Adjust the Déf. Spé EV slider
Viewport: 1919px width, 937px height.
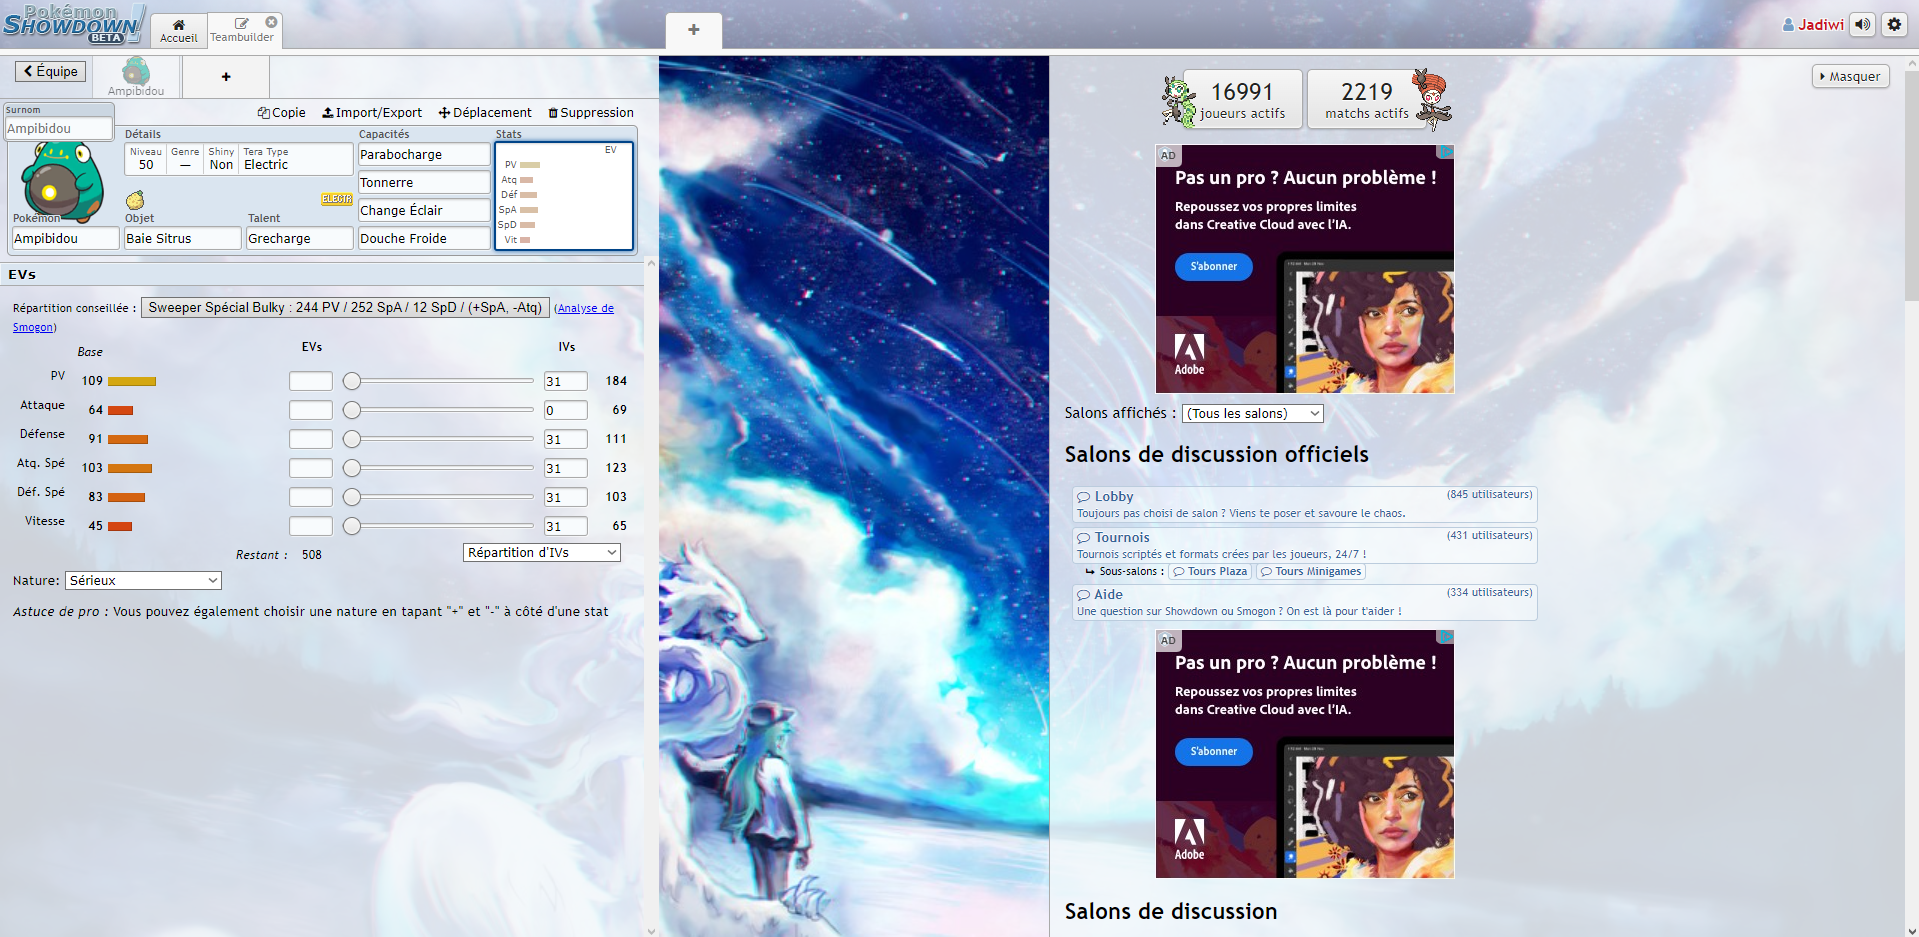438,497
